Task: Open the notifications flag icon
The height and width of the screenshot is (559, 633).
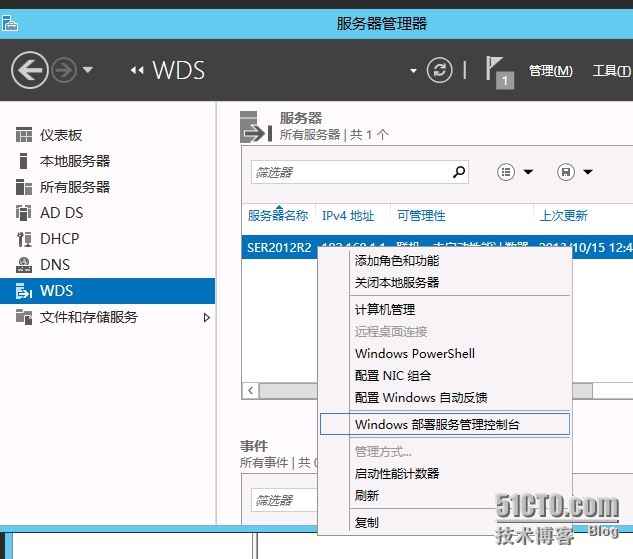Action: [x=499, y=72]
